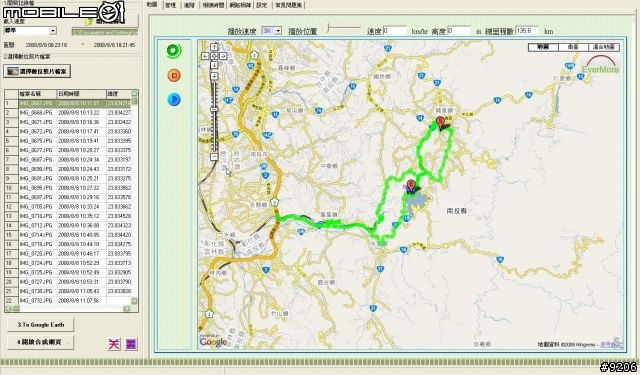
Task: Click the orange stop playback icon
Action: pos(174,75)
